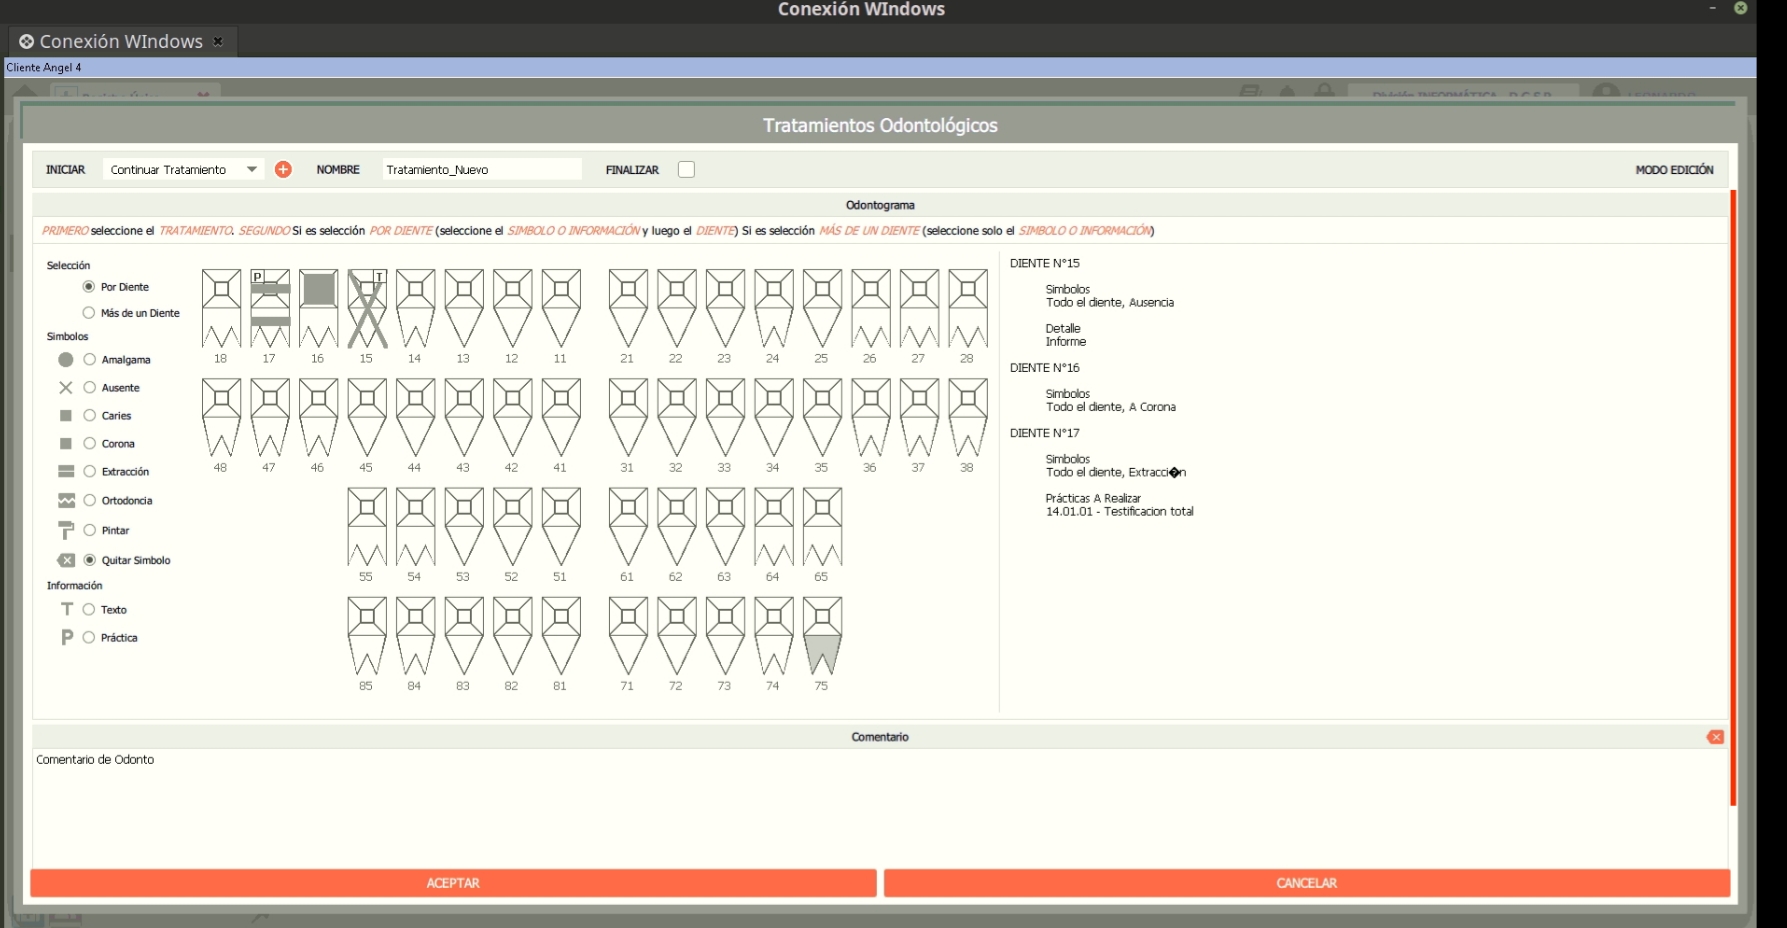Click the Tratamiento_Nuevo name field
This screenshot has width=1787, height=928.
(481, 170)
